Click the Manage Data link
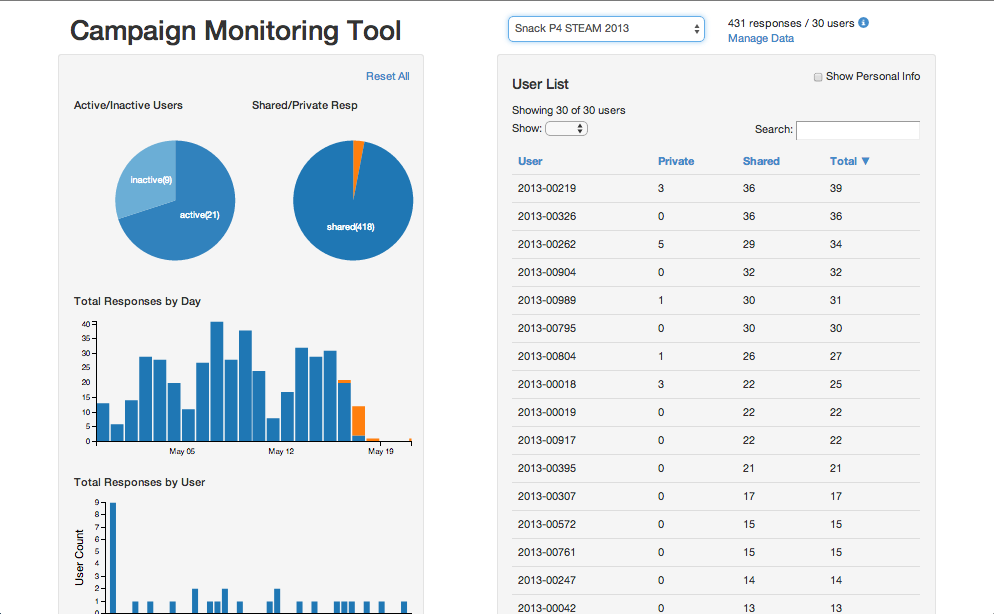Image resolution: width=994 pixels, height=614 pixels. coord(761,39)
